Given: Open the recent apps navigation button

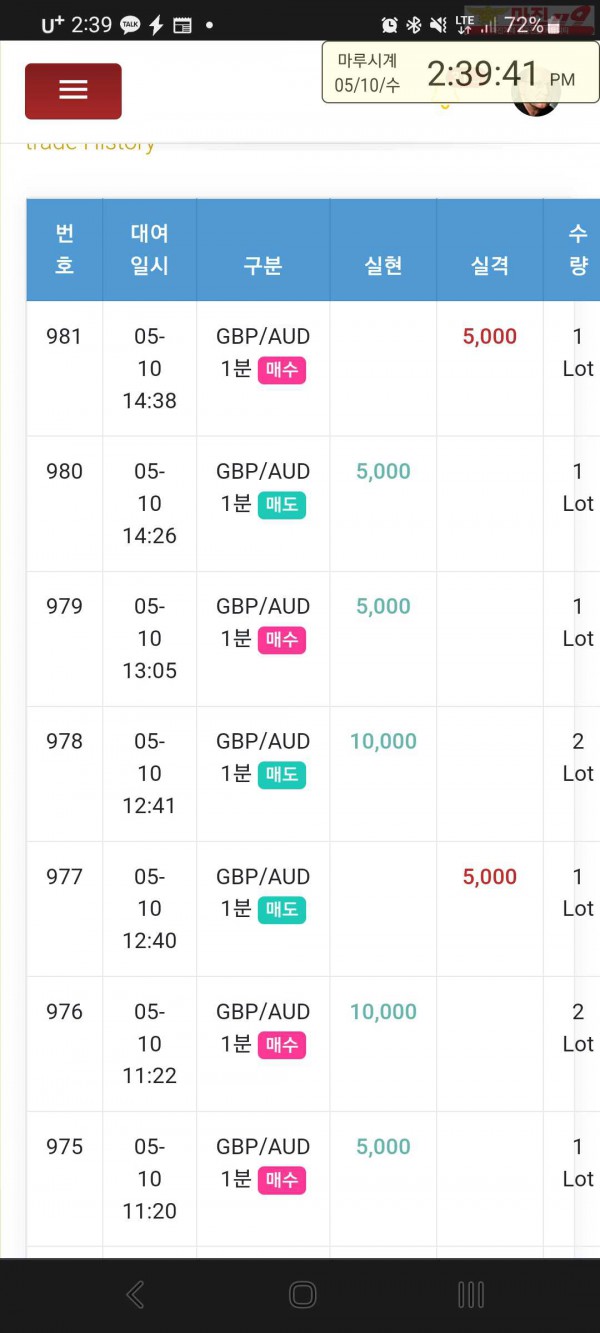Looking at the screenshot, I should click(471, 1295).
